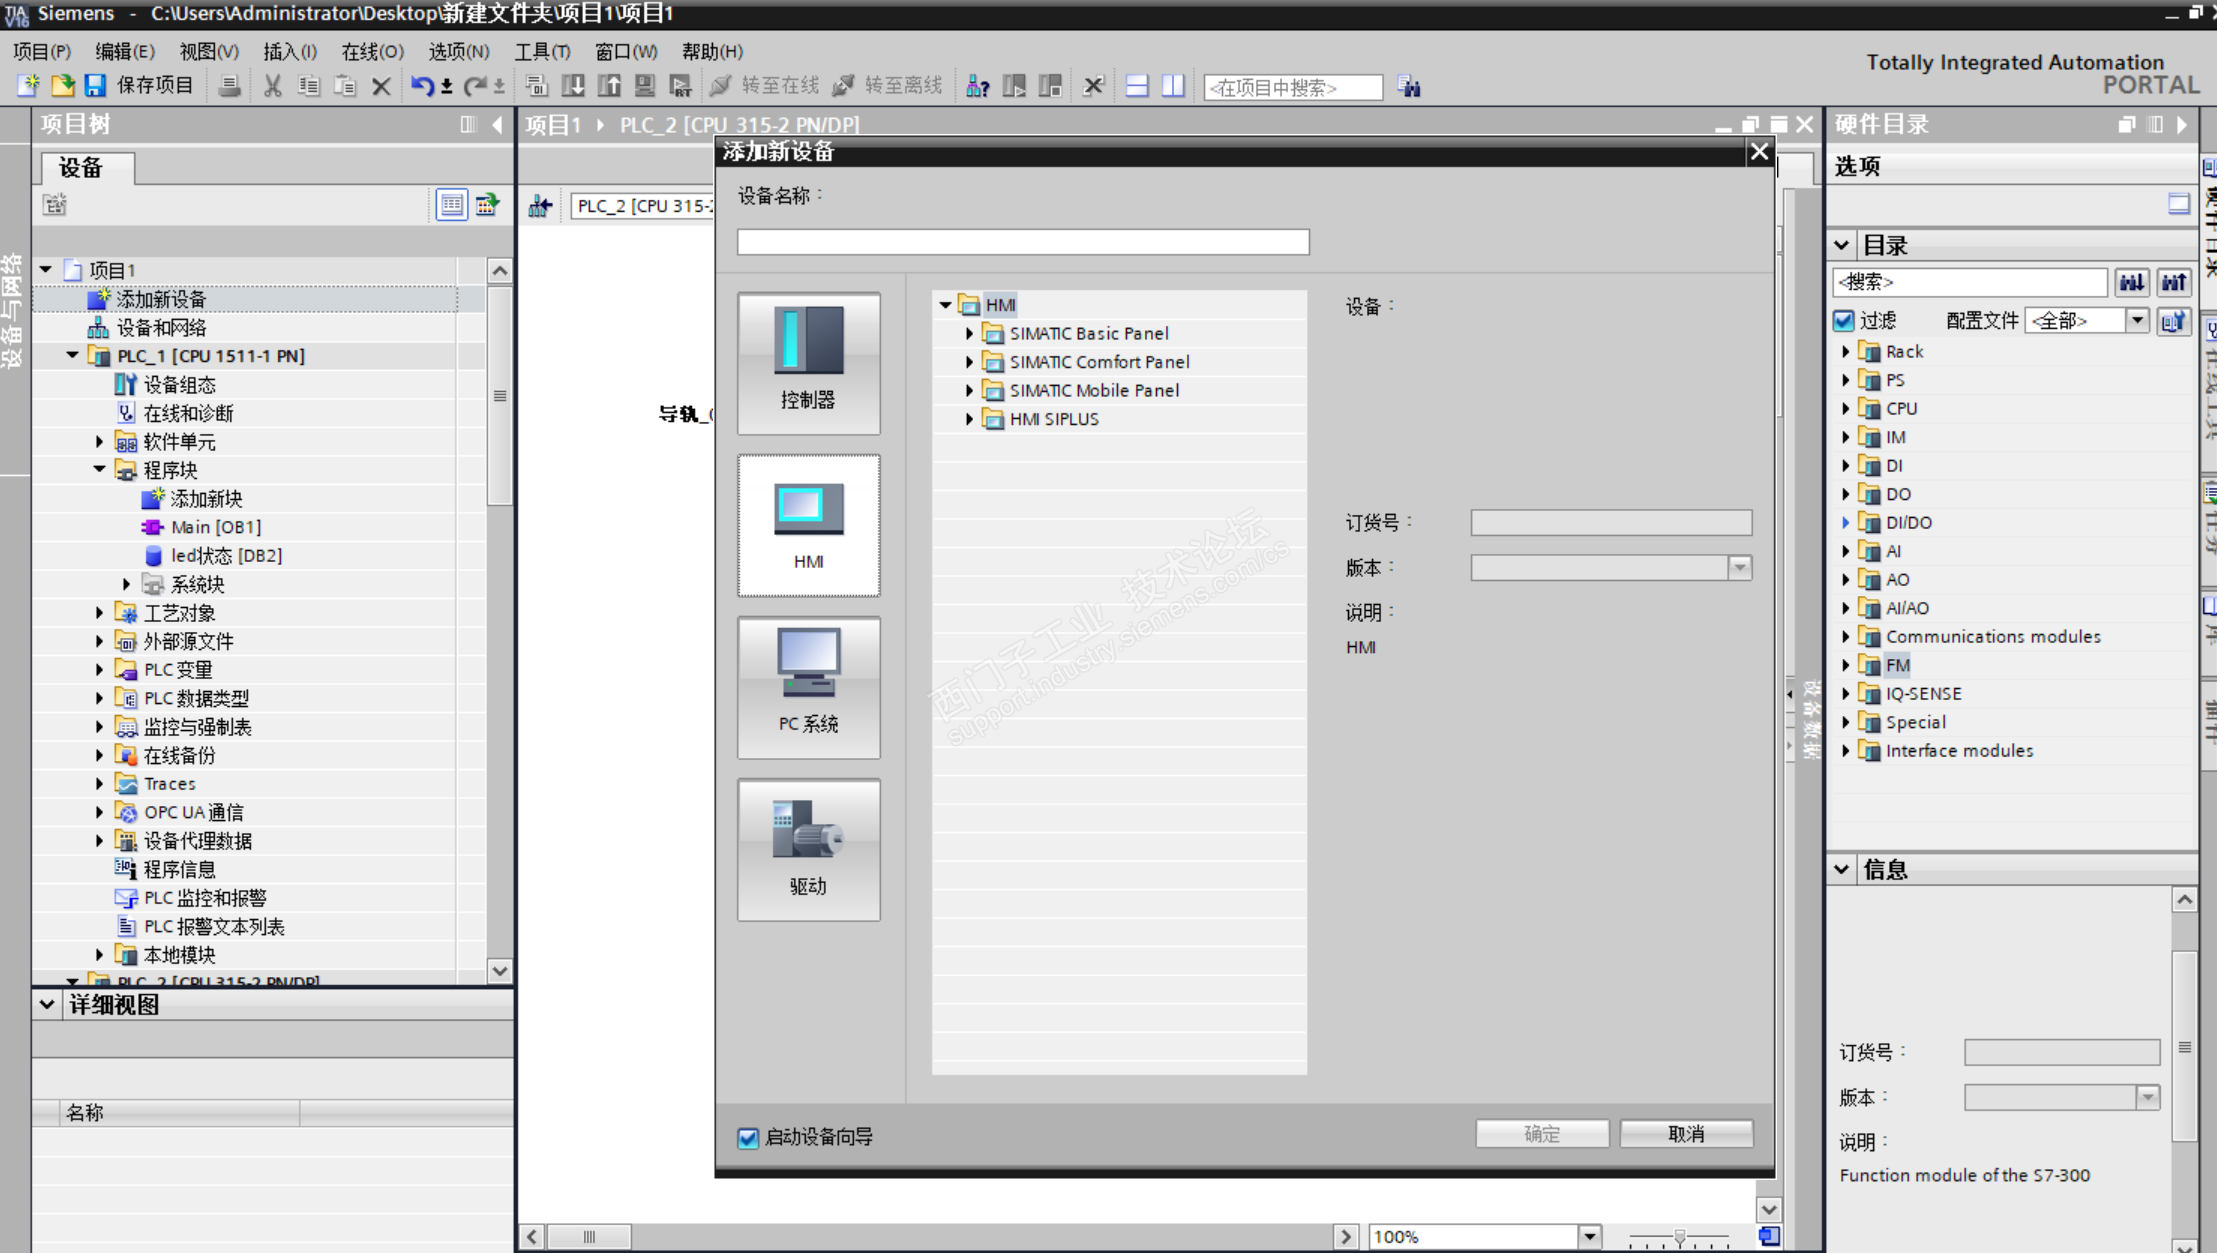Viewport: 2217px width, 1253px height.
Task: Click the save project disk icon
Action: (95, 86)
